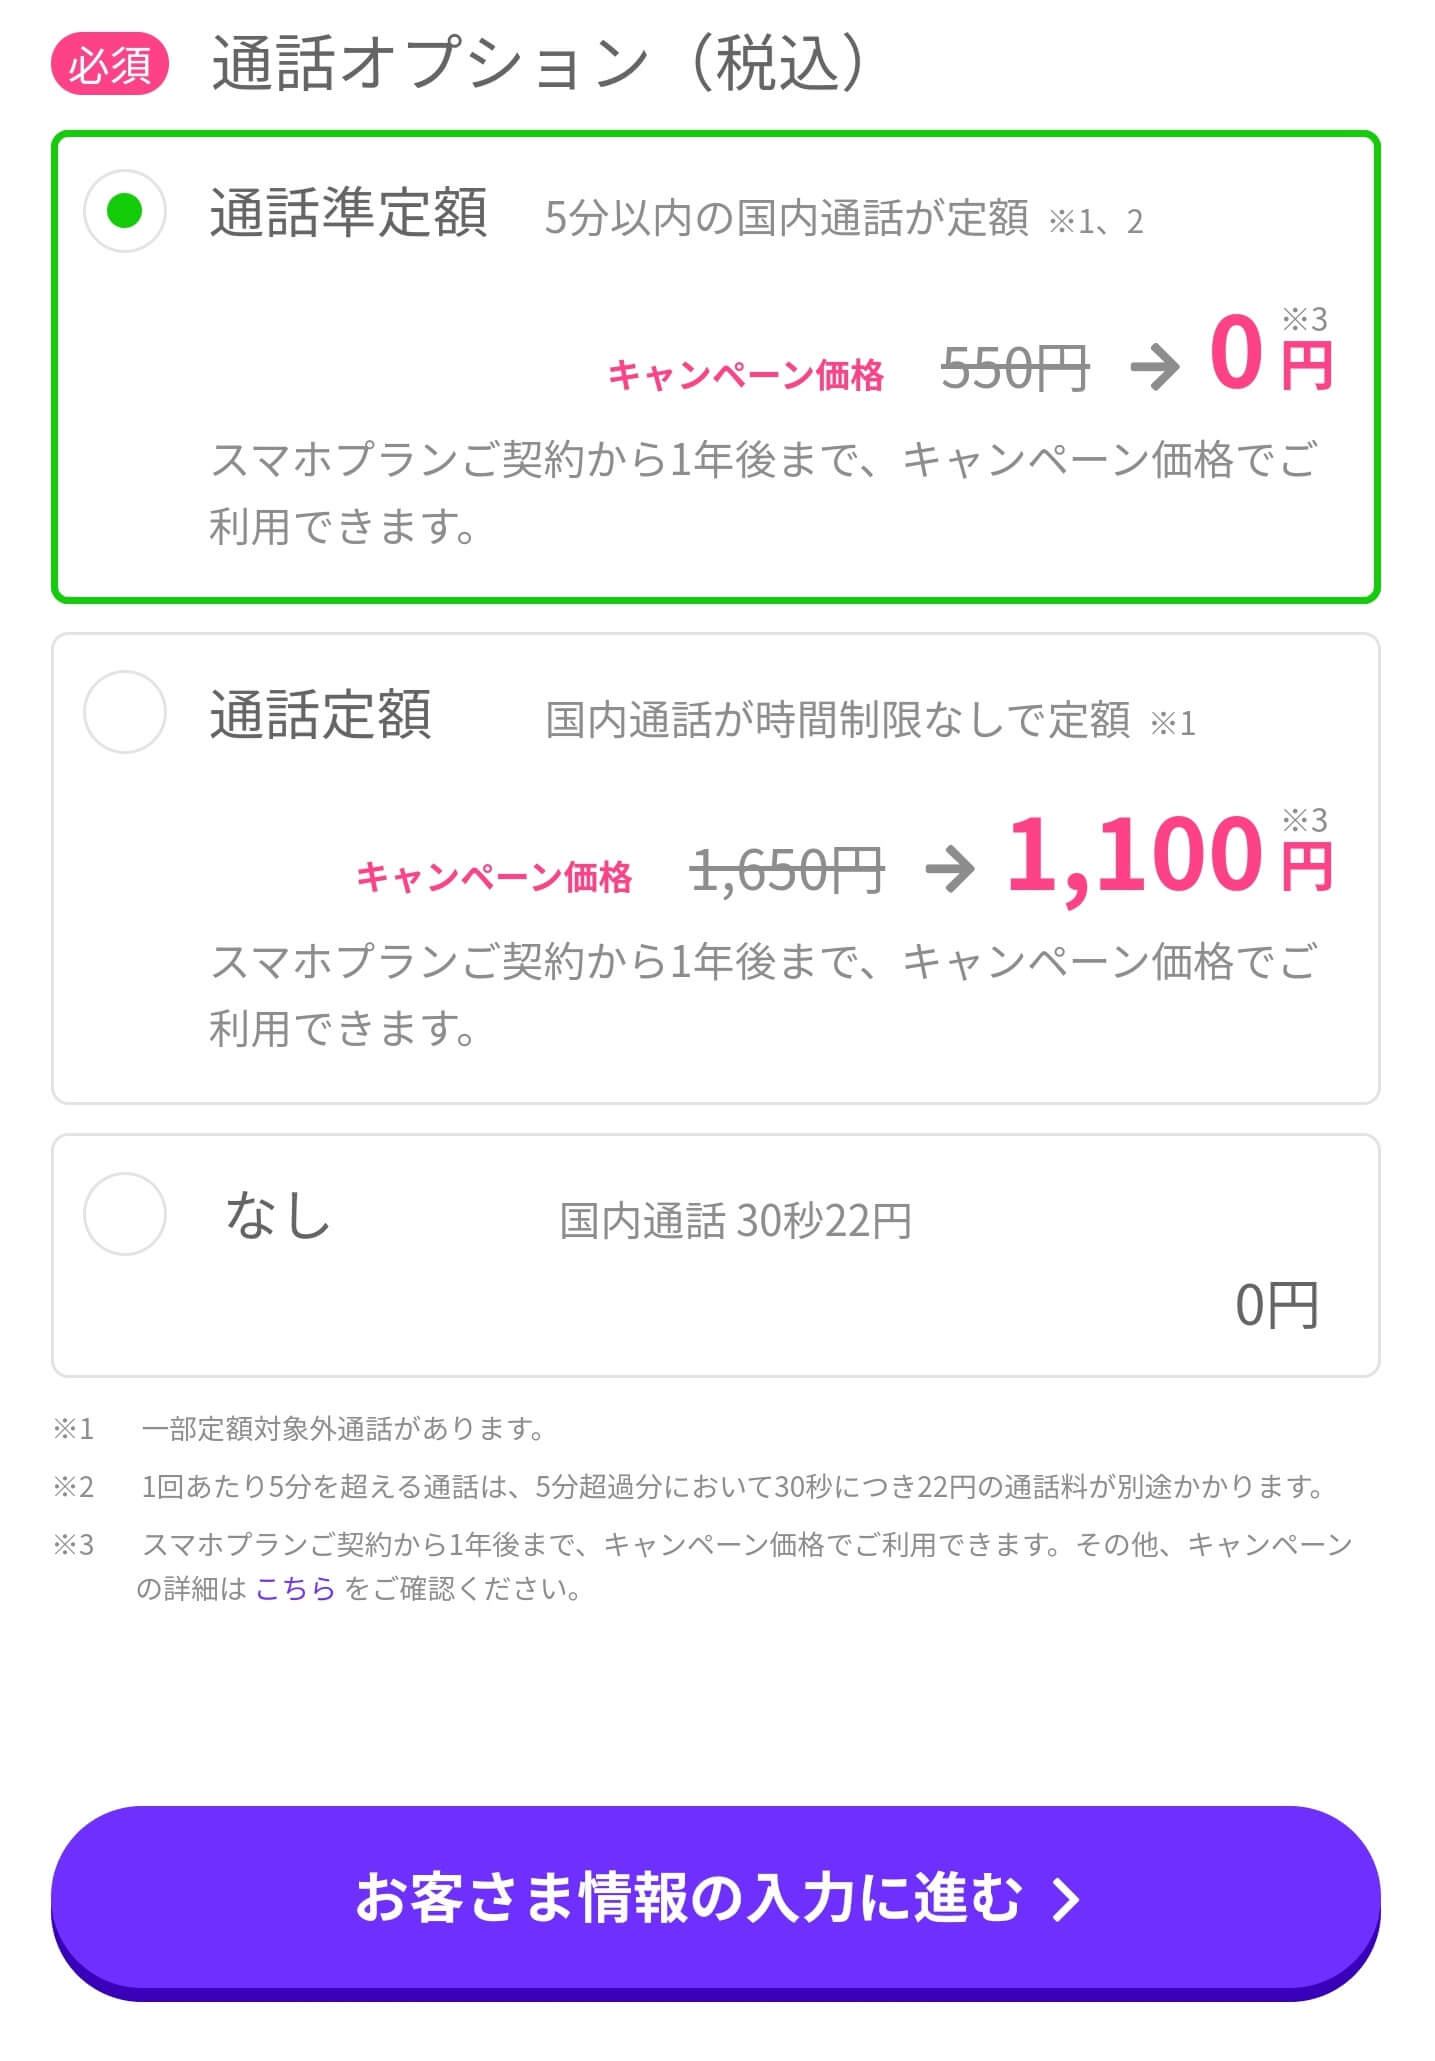Click the struck-through 1,650円 original price
The height and width of the screenshot is (2061, 1435).
click(x=787, y=869)
